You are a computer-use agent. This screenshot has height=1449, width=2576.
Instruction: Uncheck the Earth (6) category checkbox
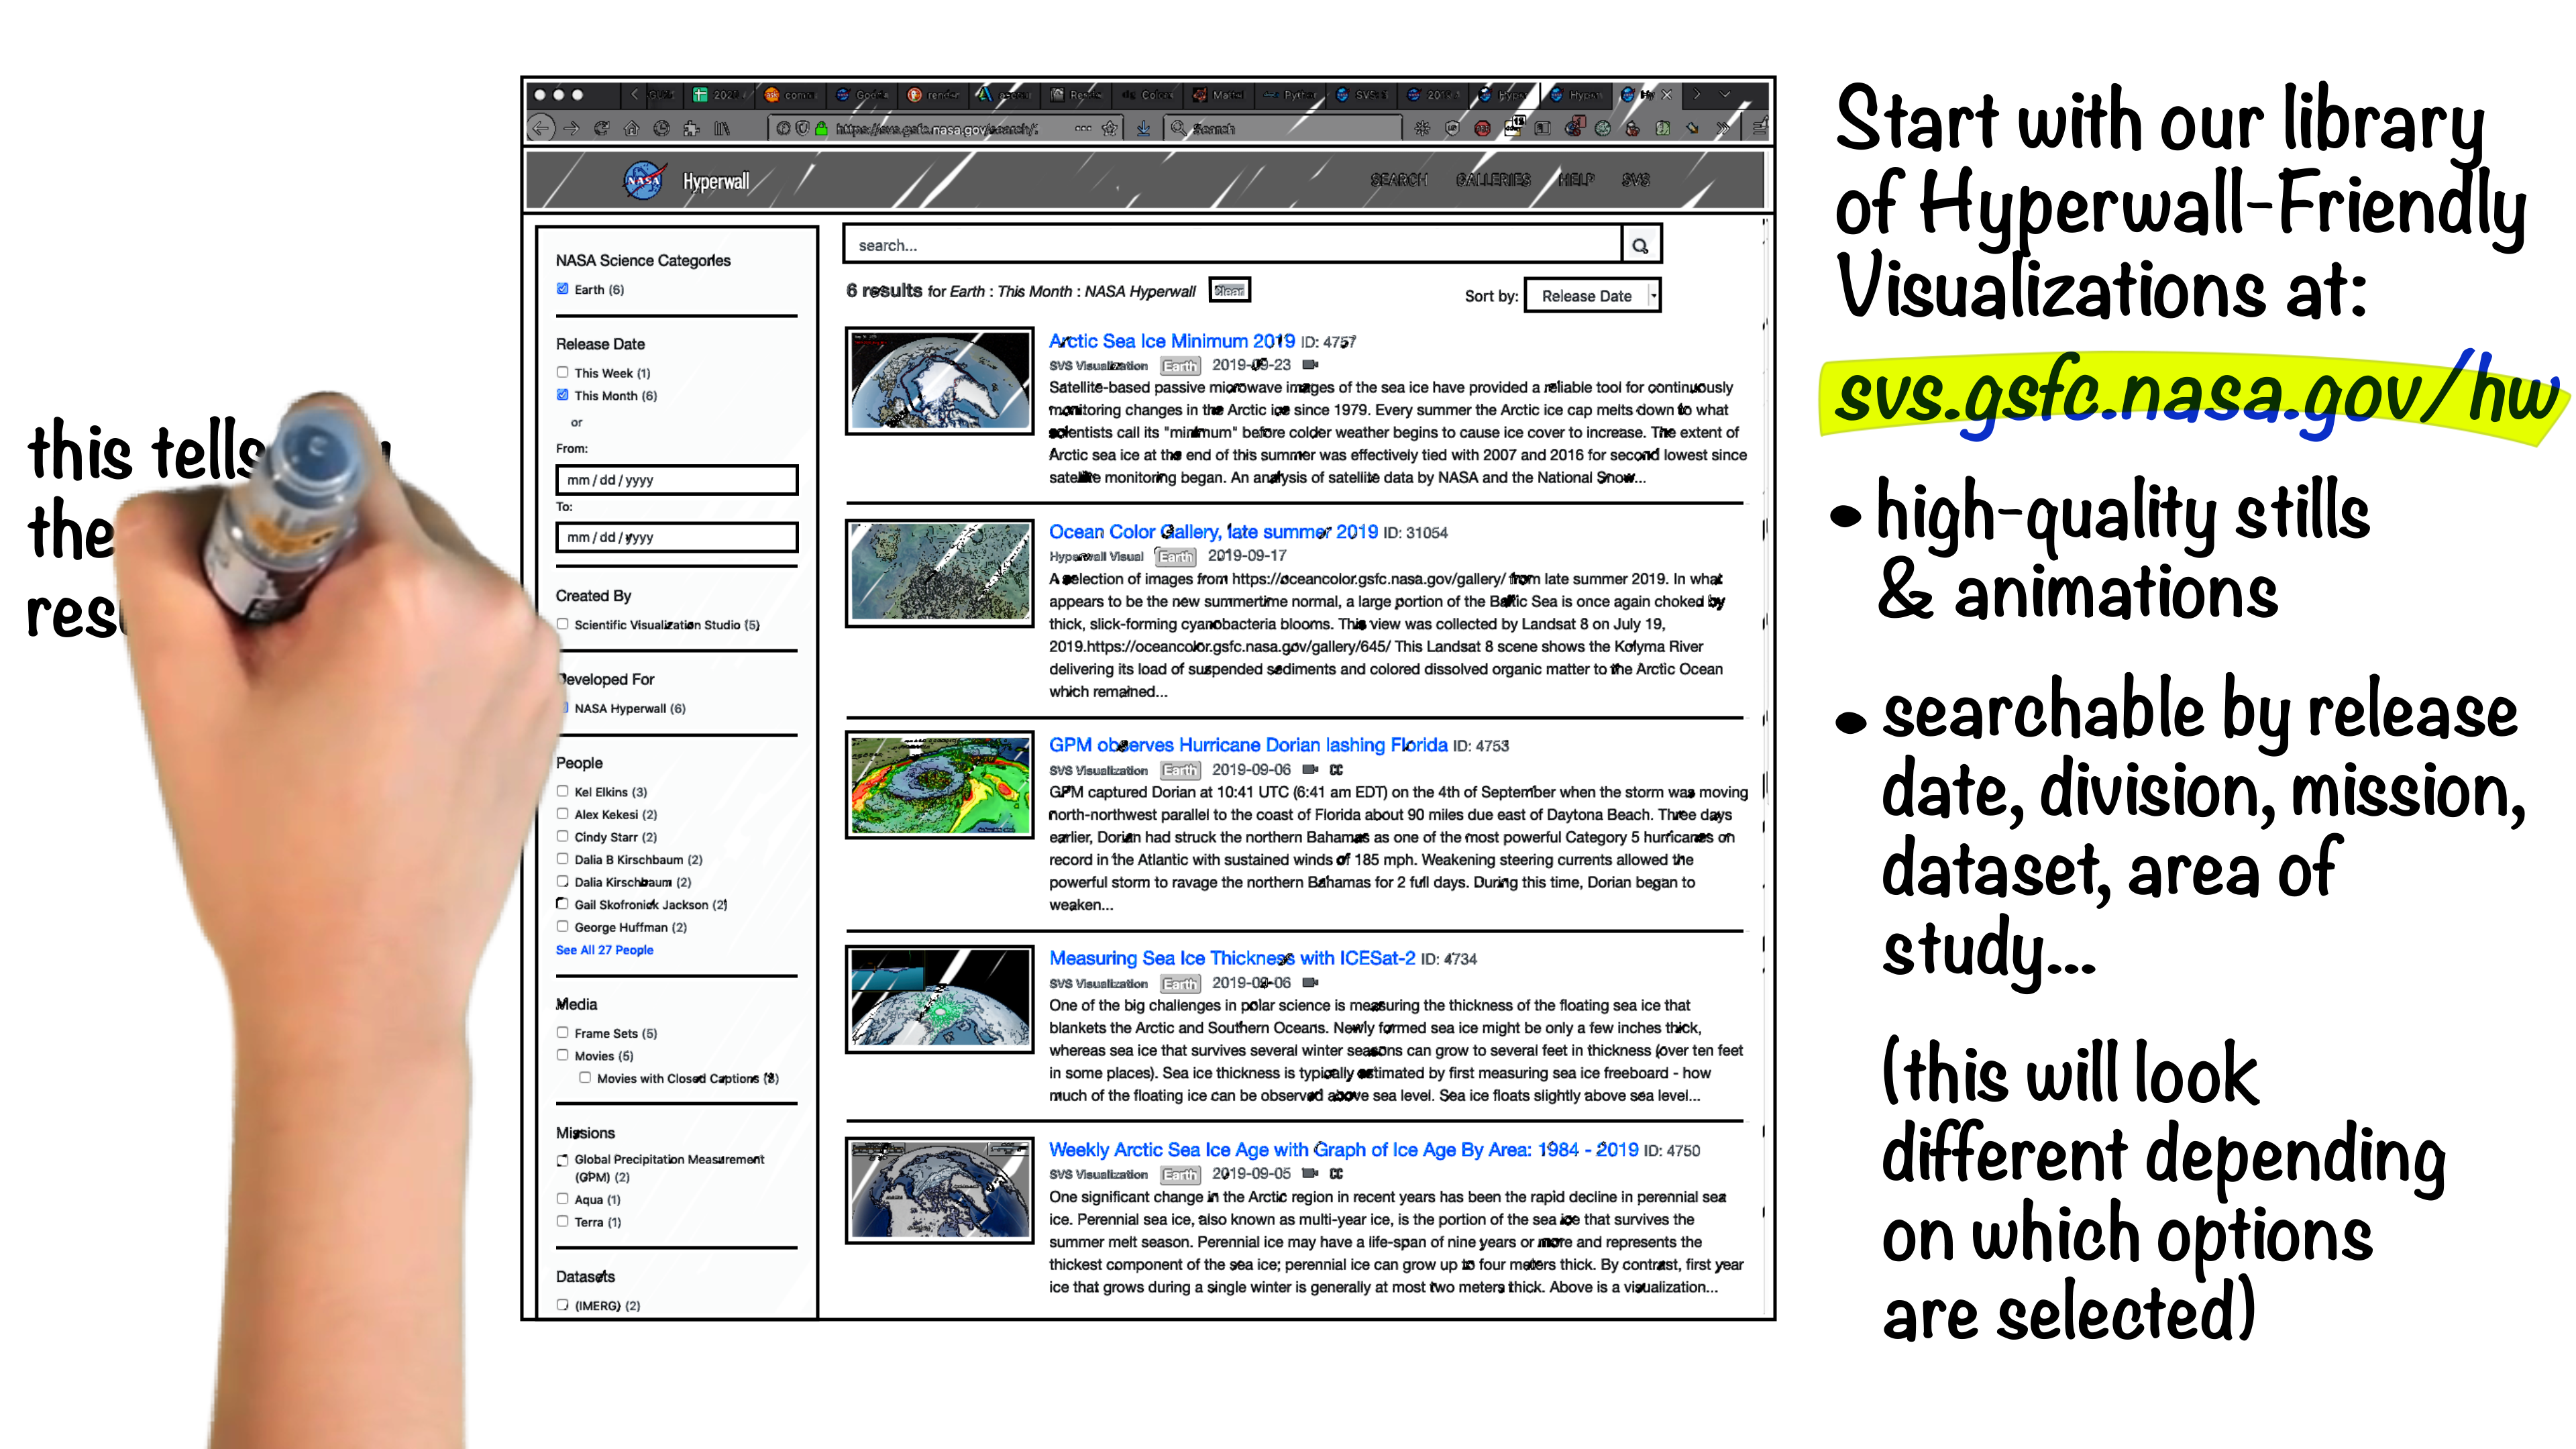(x=562, y=289)
